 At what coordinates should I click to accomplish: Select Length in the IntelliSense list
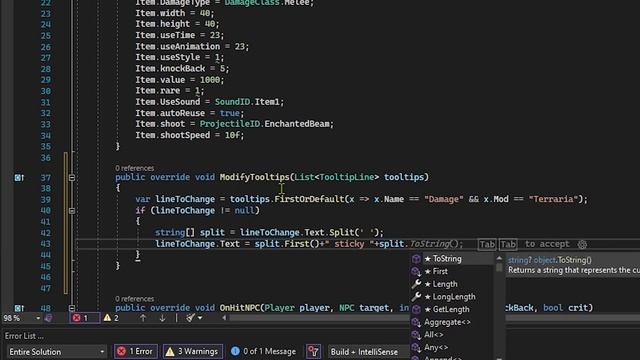coord(452,284)
